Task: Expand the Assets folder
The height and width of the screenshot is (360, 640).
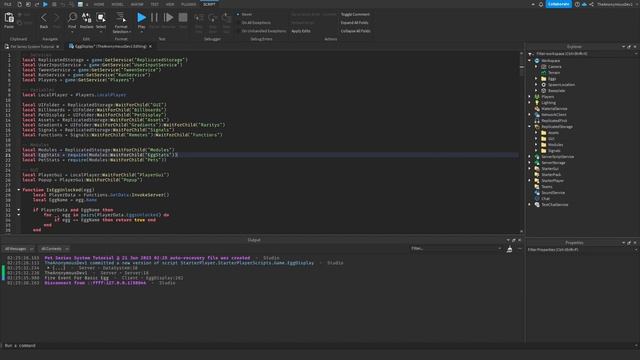Action: (536, 133)
